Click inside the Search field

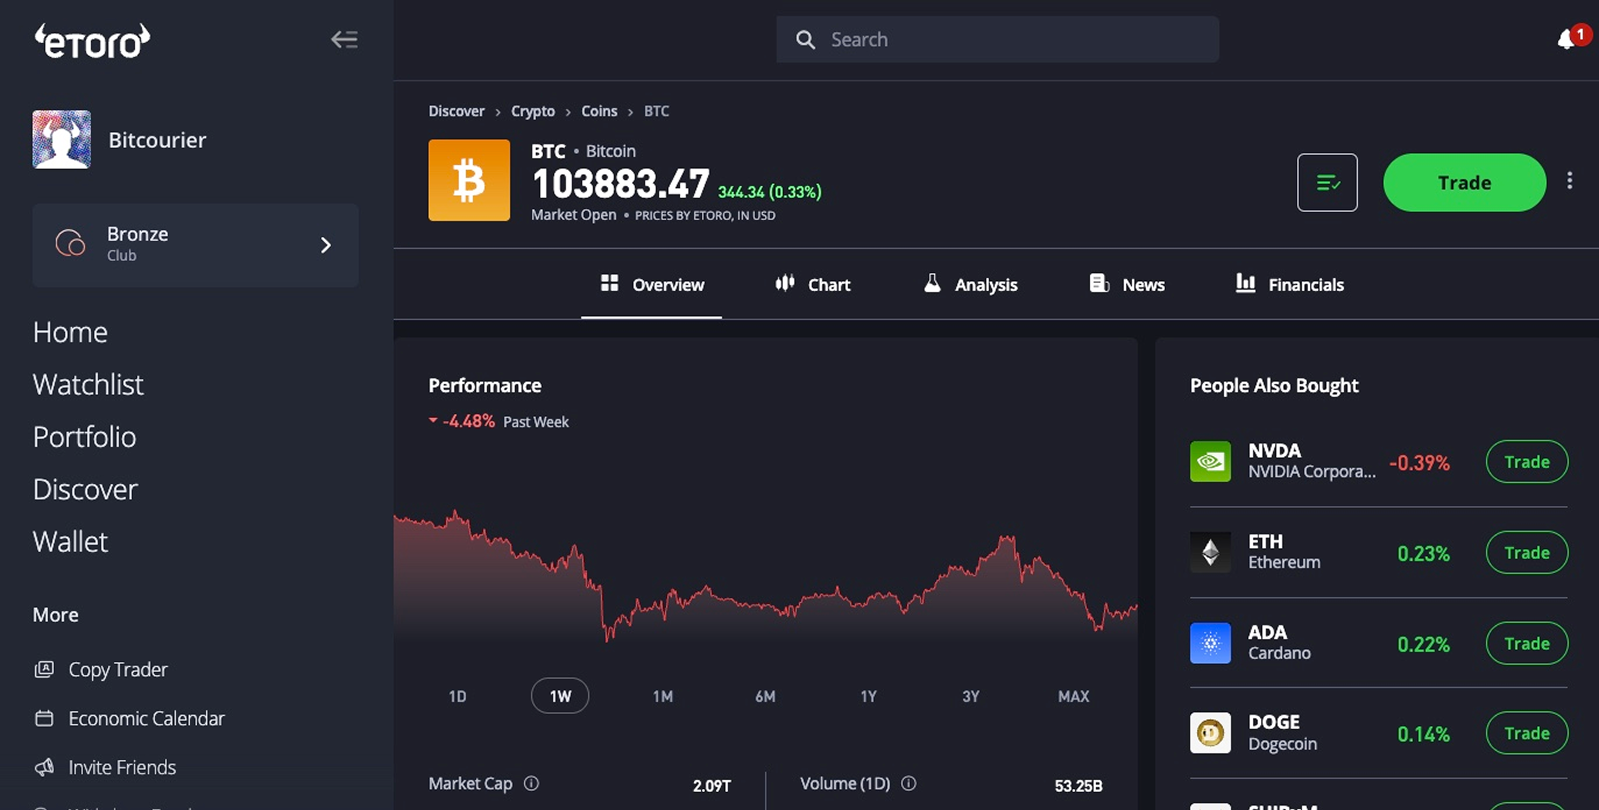pyautogui.click(x=997, y=40)
